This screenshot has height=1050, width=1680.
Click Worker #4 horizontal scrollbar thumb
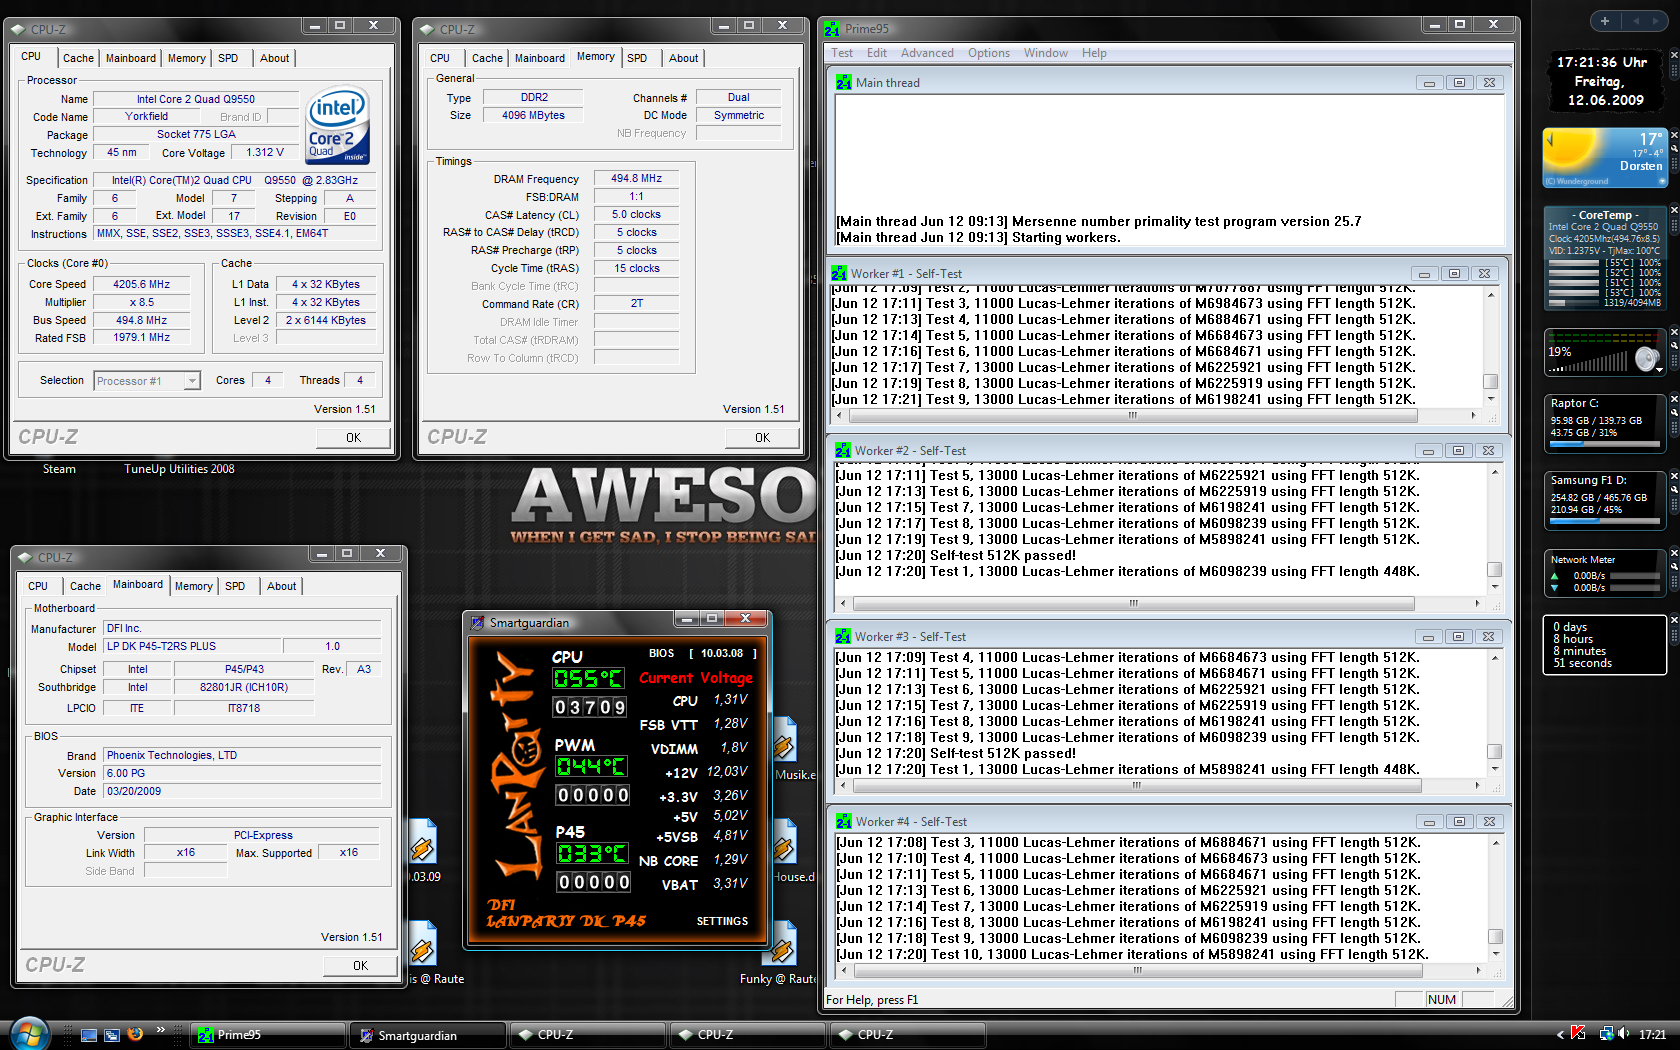tap(1137, 970)
